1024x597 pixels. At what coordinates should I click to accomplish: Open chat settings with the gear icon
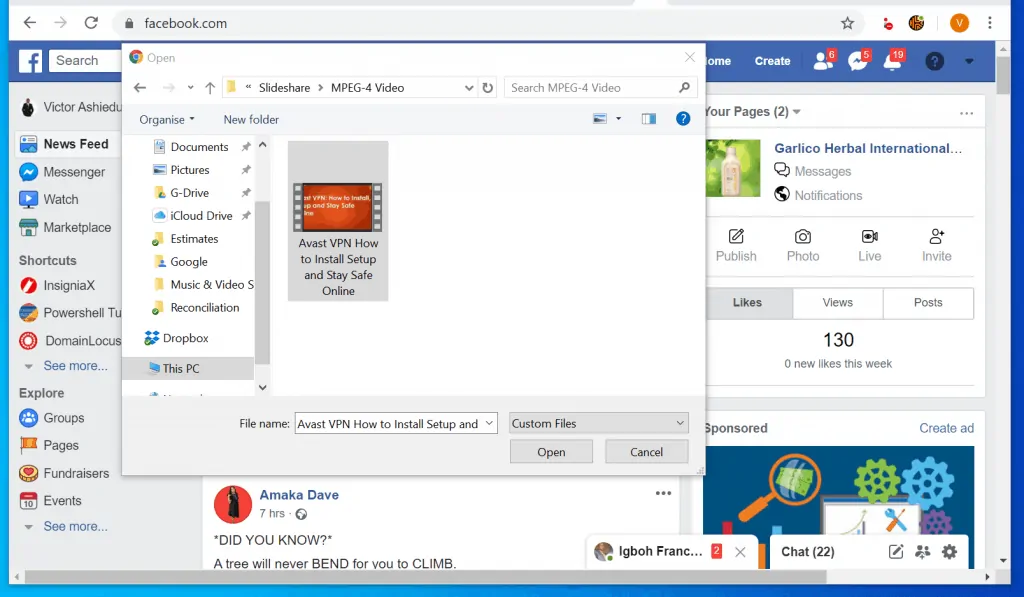click(x=948, y=551)
